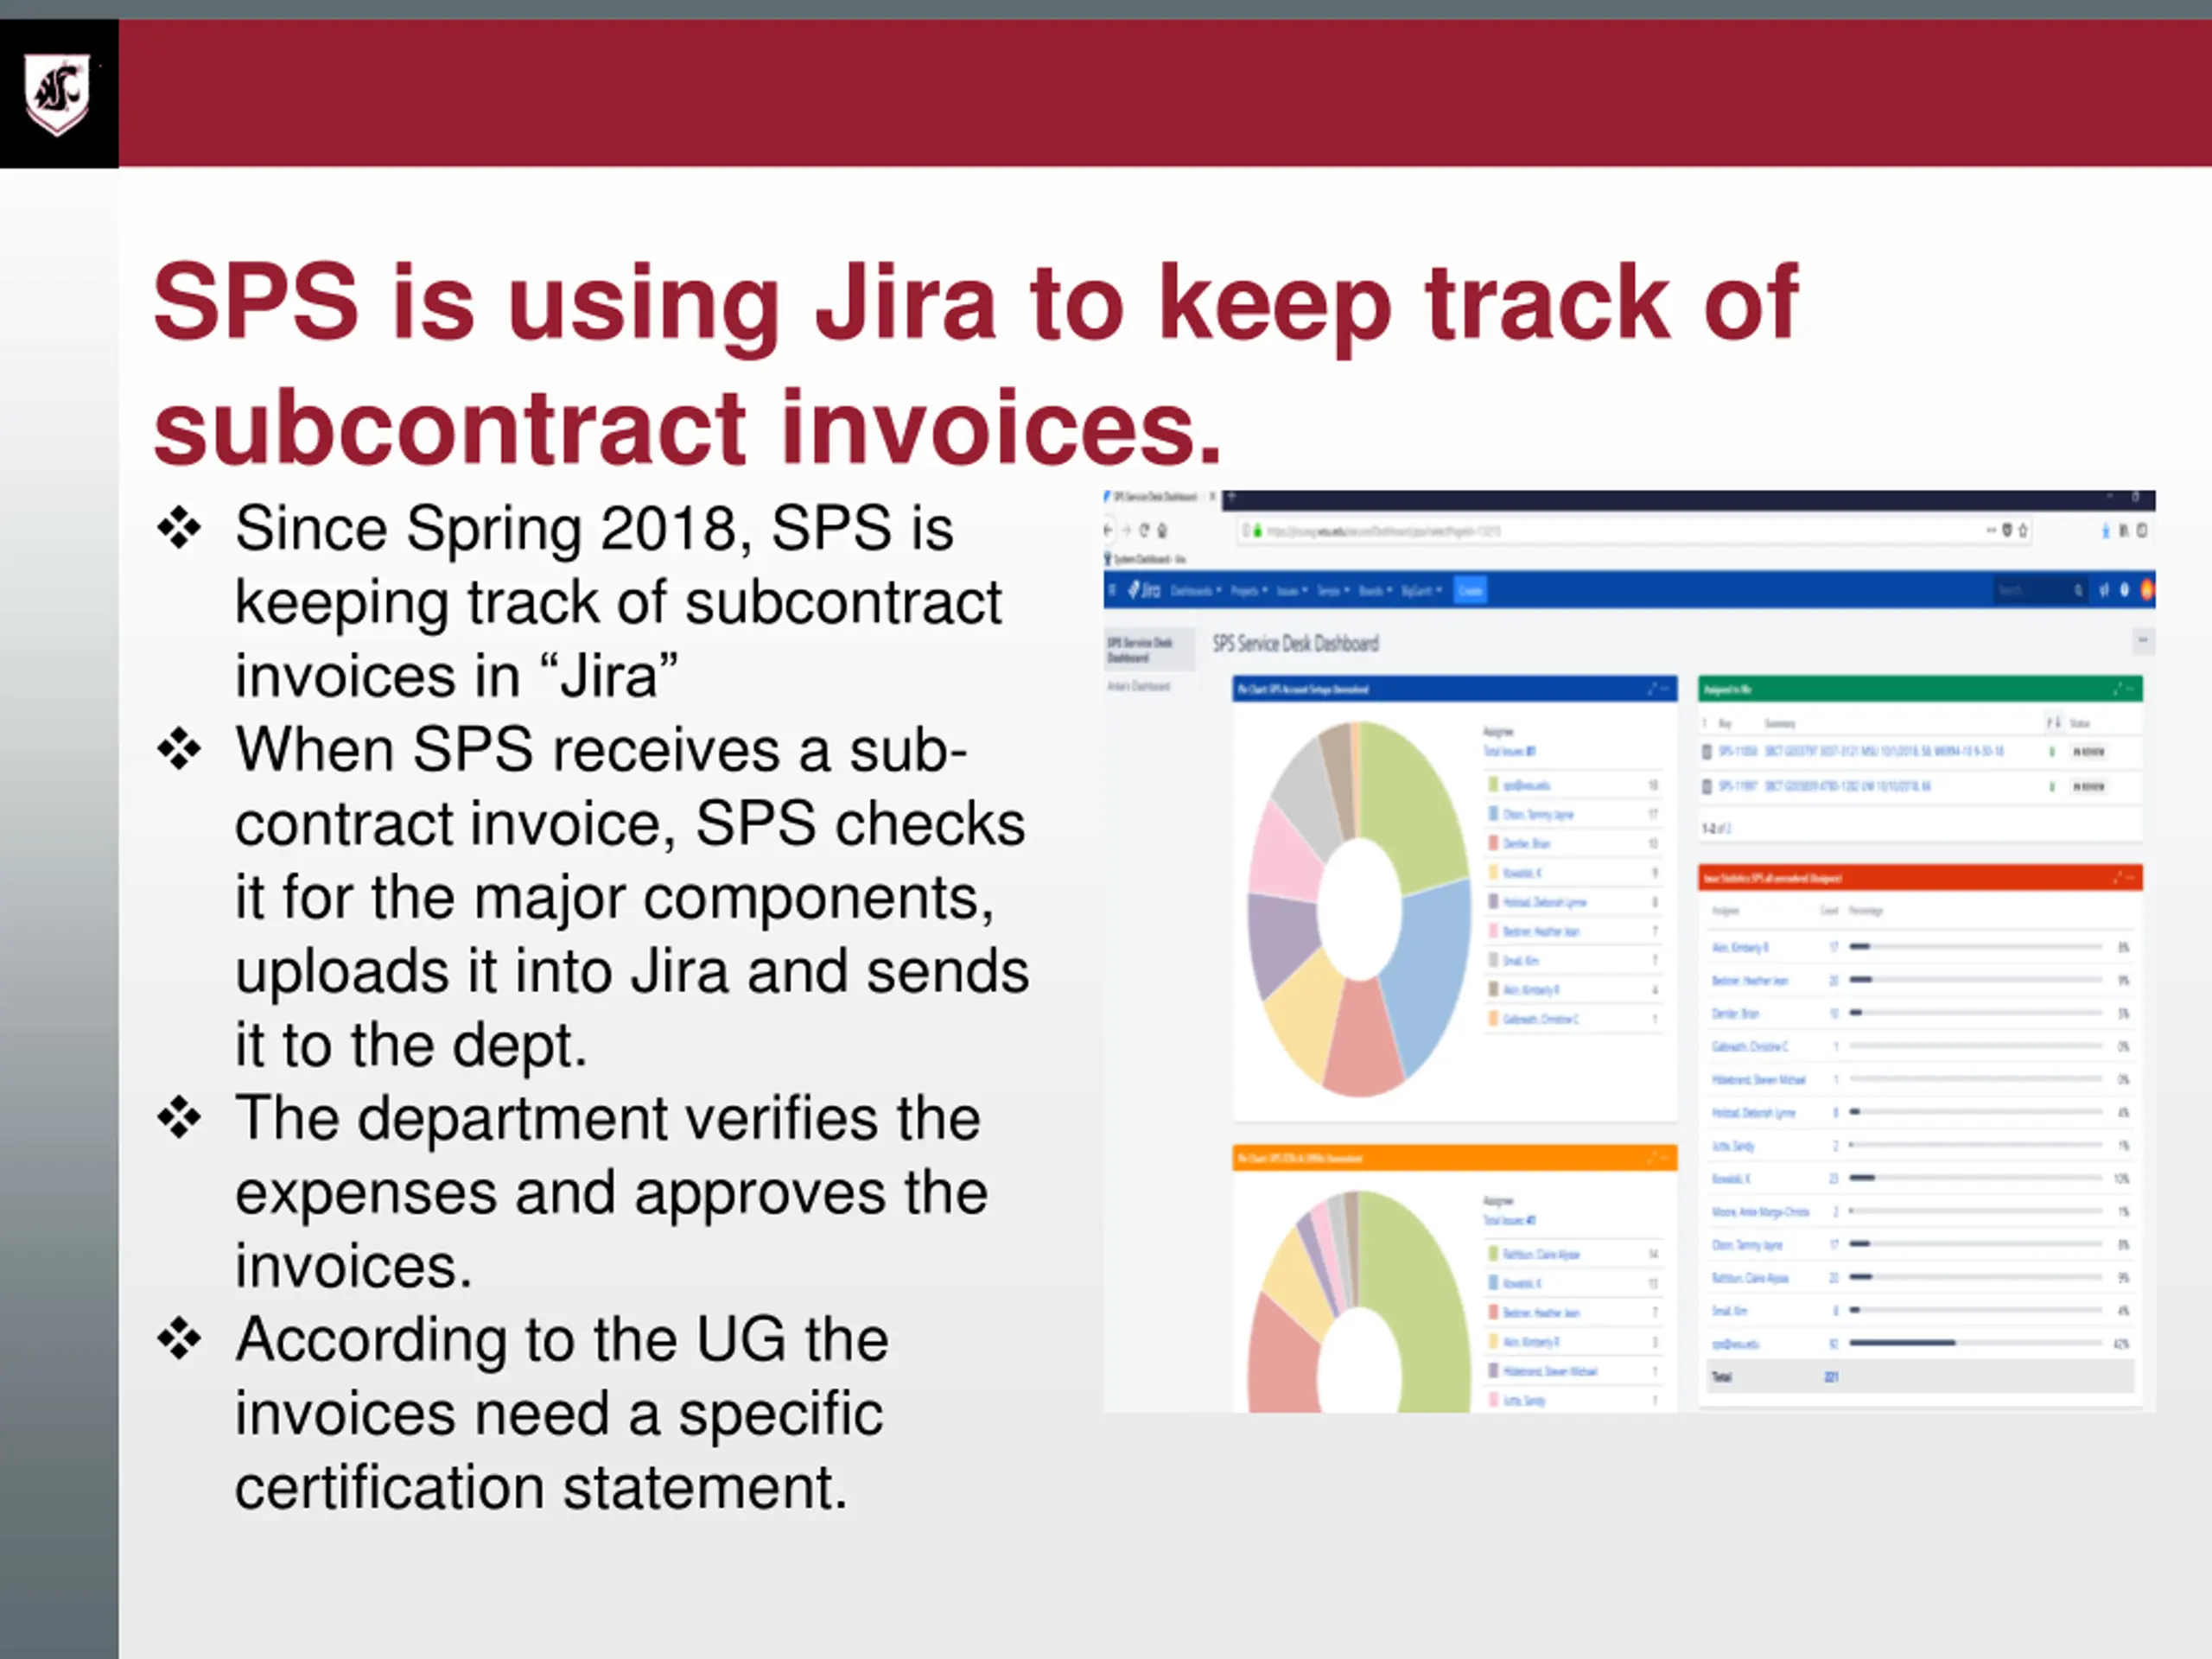Click the browser reload icon
The height and width of the screenshot is (1659, 2212).
tap(1144, 531)
